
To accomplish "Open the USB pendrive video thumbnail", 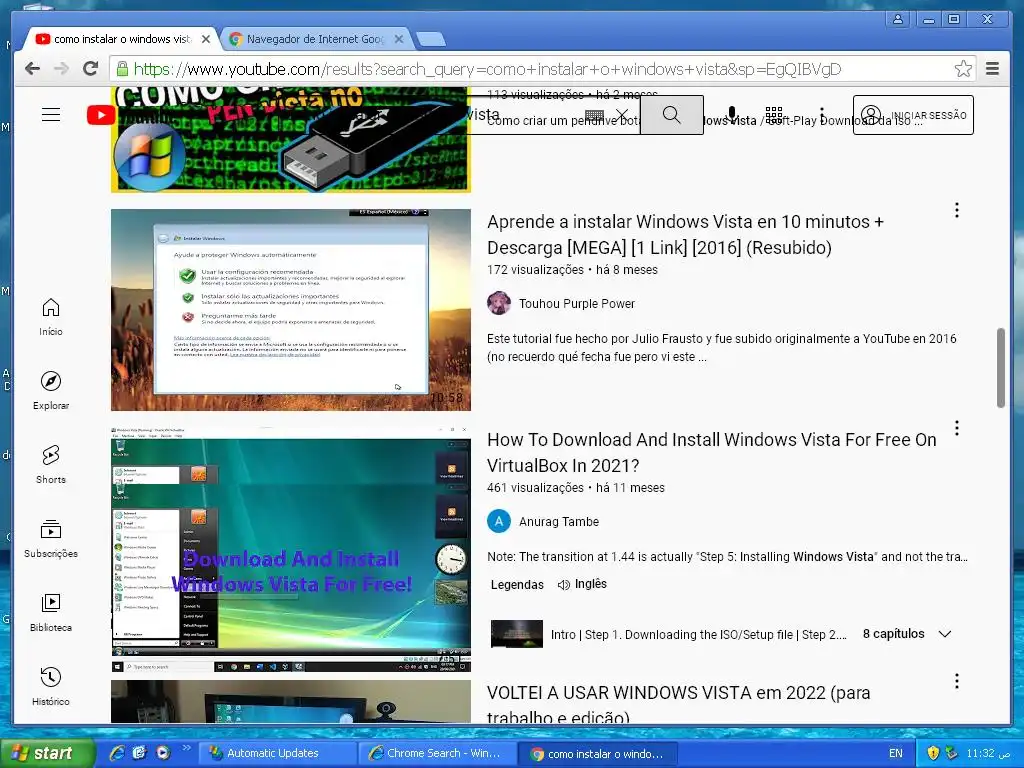I will 291,140.
